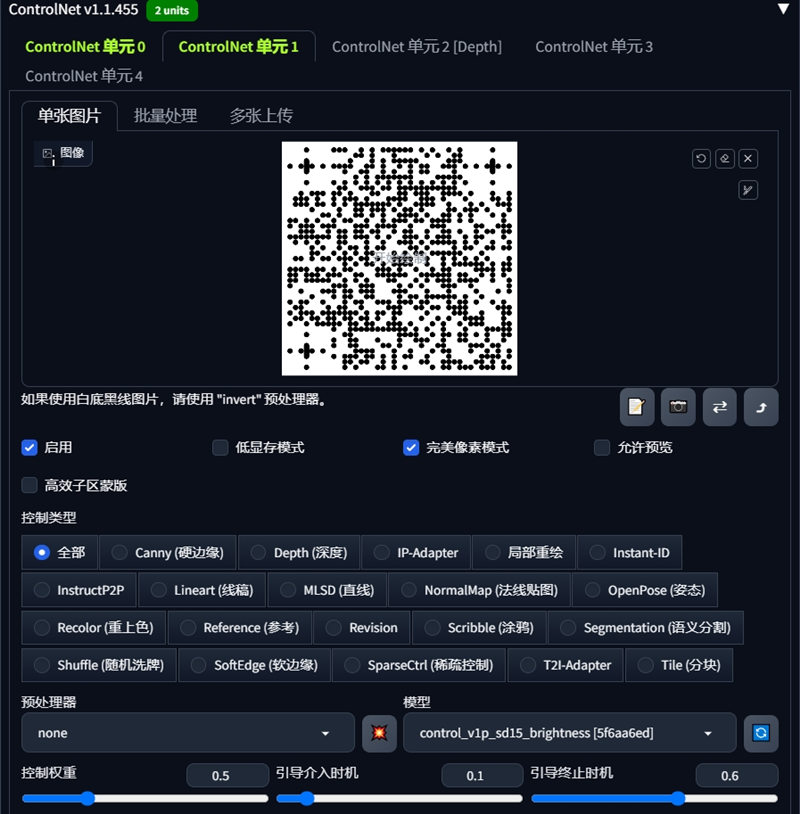
Task: Click the green 2 units badge
Action: tap(172, 10)
